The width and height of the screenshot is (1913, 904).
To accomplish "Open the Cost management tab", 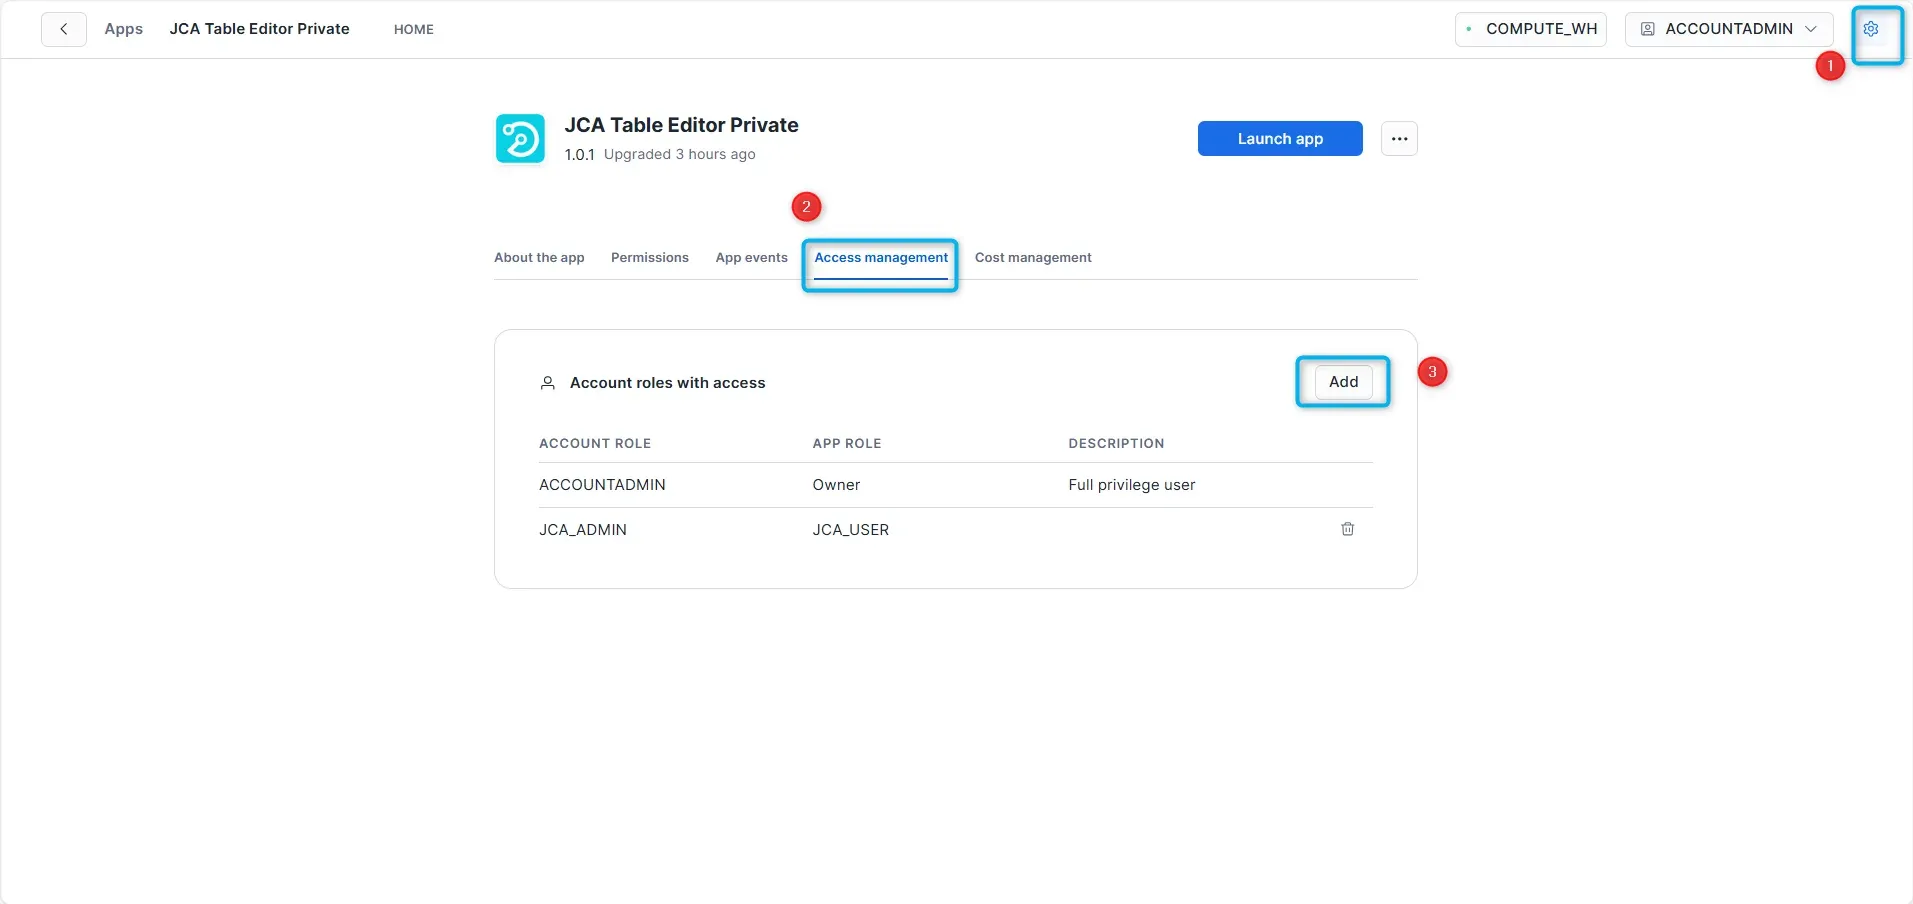I will click(1032, 257).
